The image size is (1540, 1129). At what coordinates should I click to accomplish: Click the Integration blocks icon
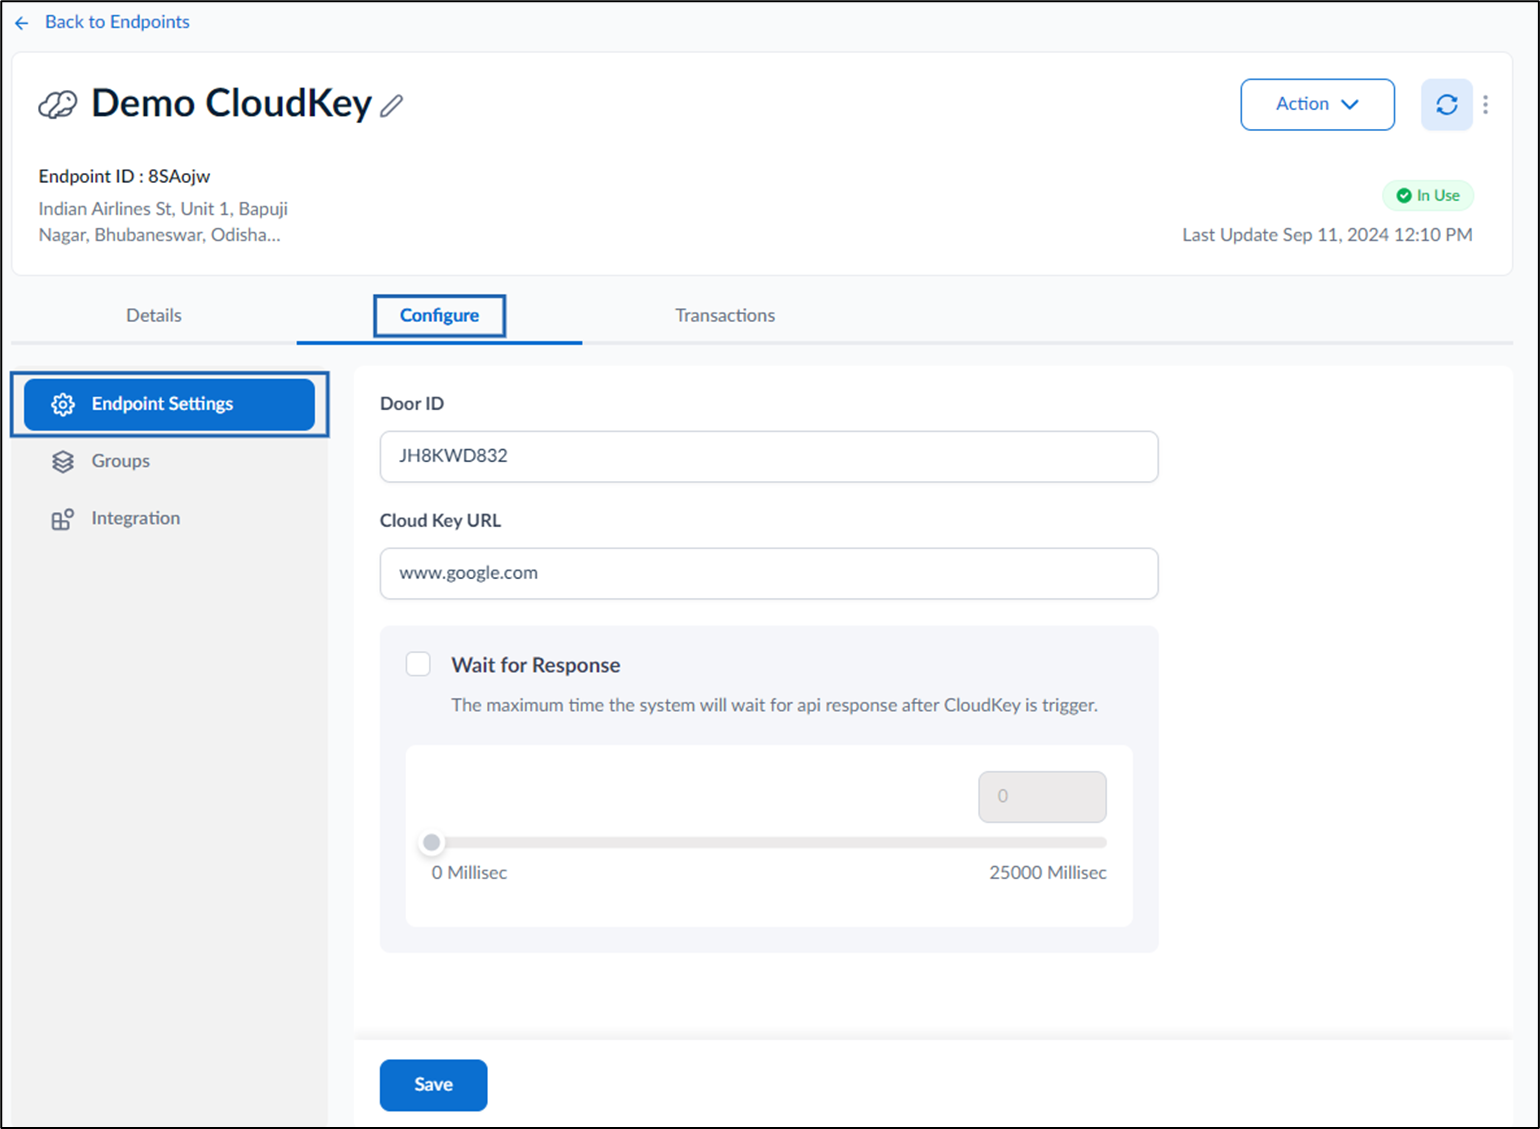(63, 519)
